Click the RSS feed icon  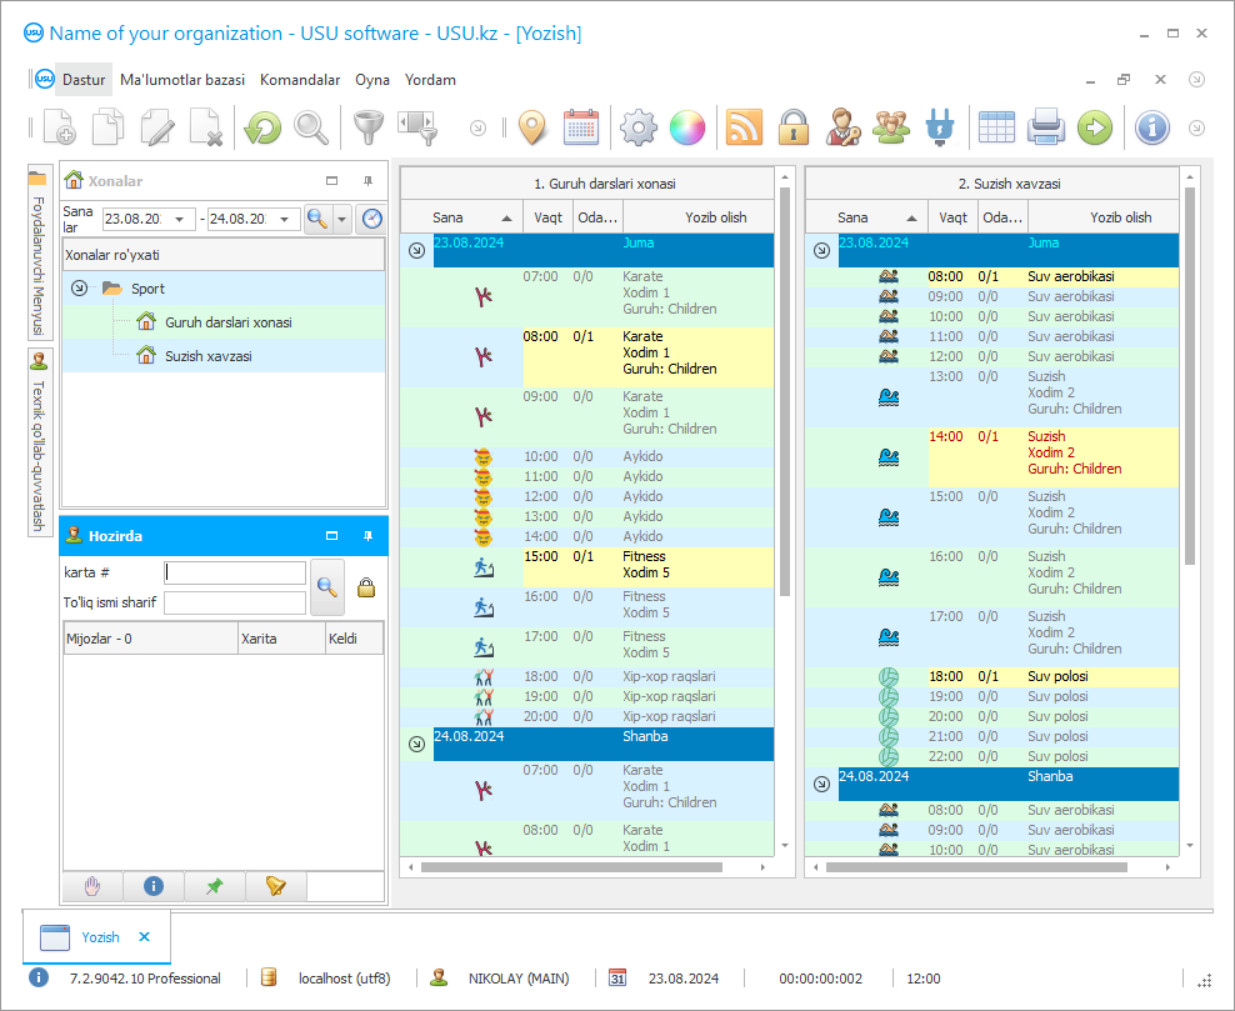(743, 128)
